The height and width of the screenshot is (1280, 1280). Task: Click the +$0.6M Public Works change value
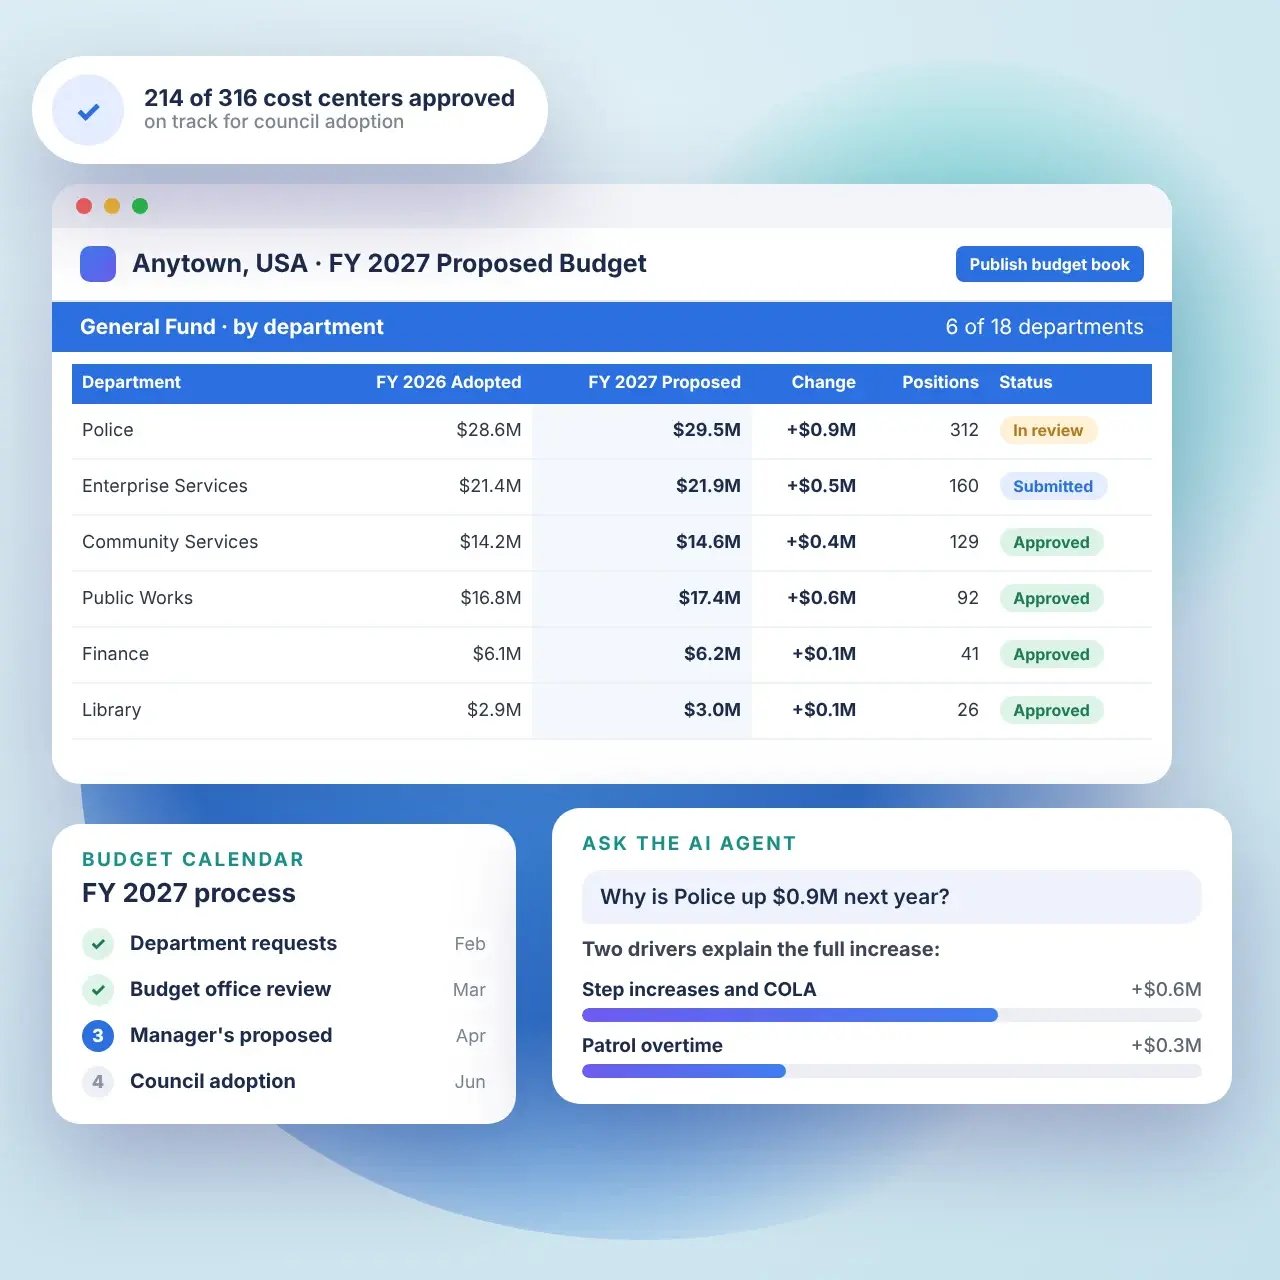(821, 598)
